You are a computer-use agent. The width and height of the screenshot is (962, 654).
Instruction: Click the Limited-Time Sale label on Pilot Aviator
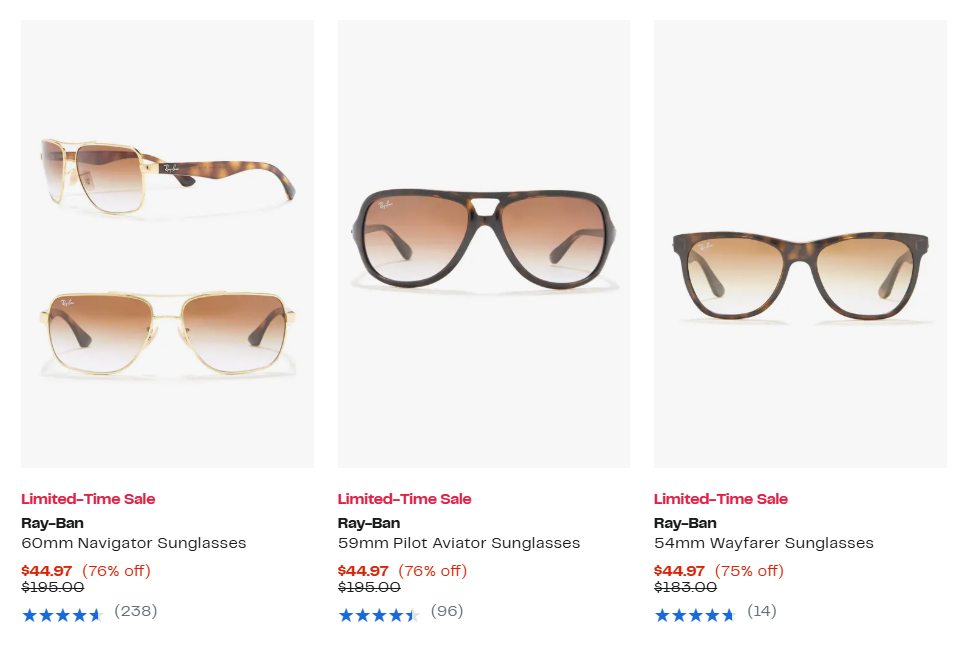pos(404,499)
